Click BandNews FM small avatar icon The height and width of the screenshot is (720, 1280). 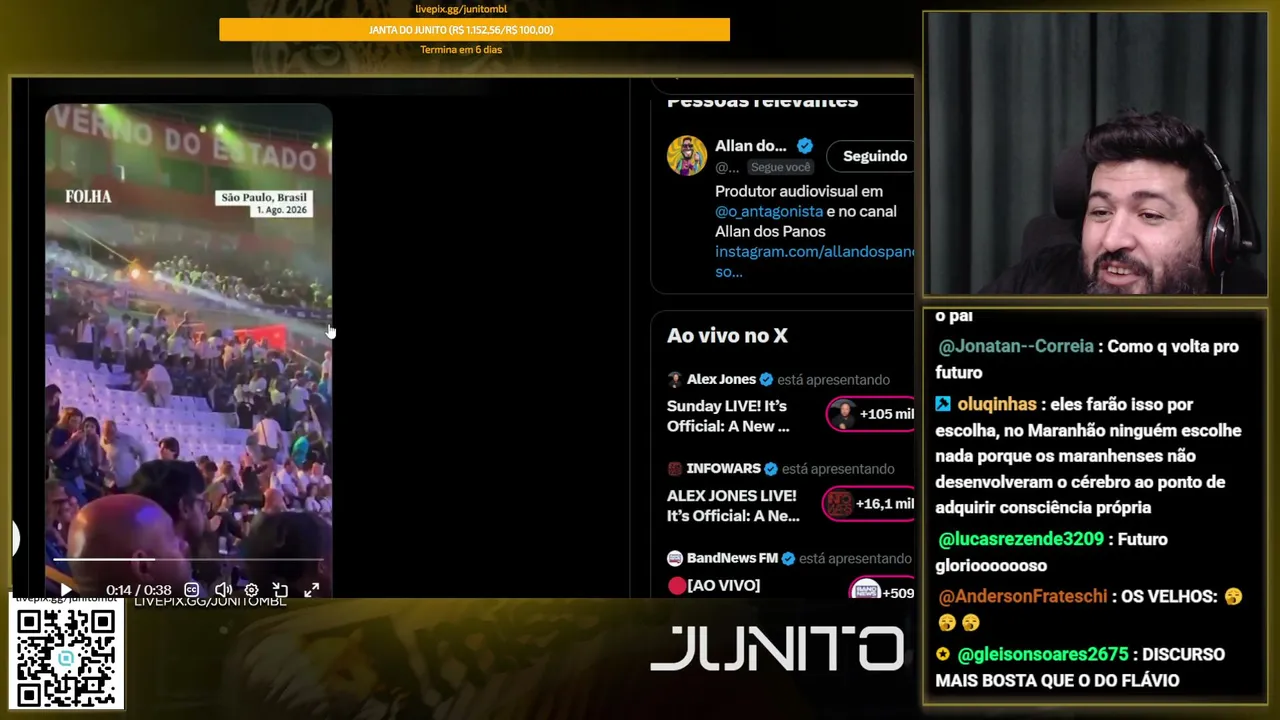675,558
